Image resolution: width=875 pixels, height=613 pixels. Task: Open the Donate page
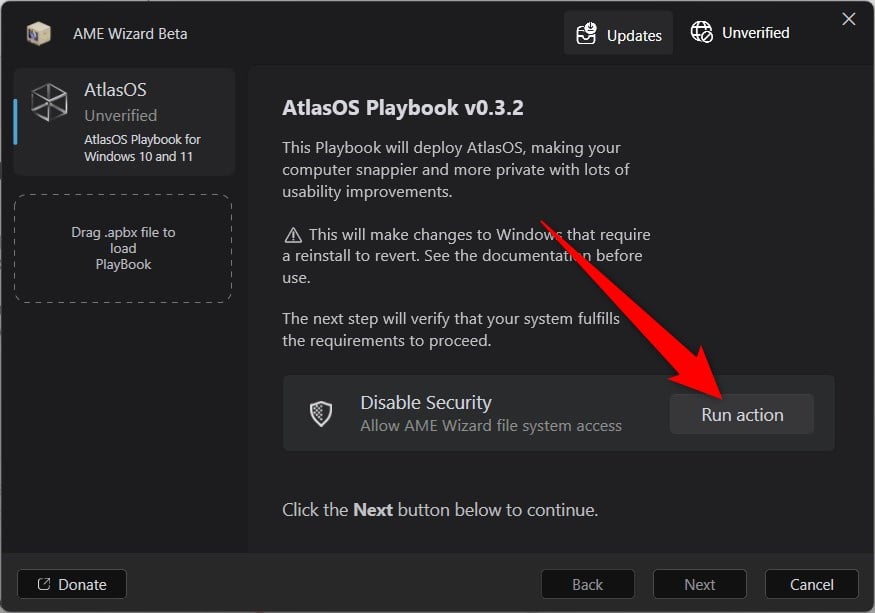[71, 583]
